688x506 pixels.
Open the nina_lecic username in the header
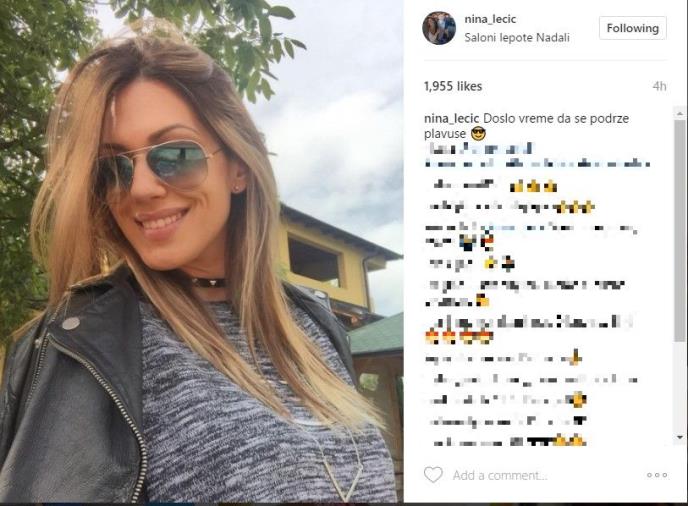(490, 19)
